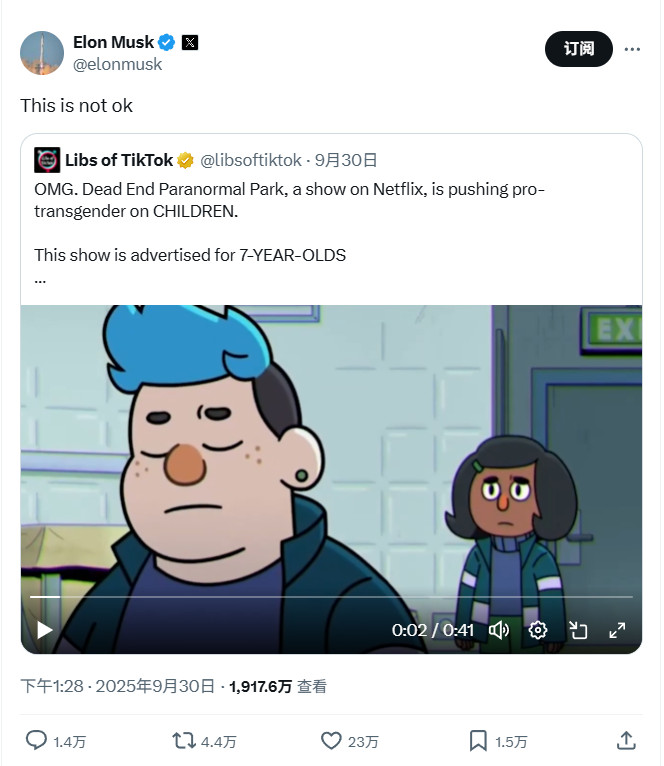The width and height of the screenshot is (664, 766).
Task: Open video settings gear icon
Action: [x=538, y=630]
